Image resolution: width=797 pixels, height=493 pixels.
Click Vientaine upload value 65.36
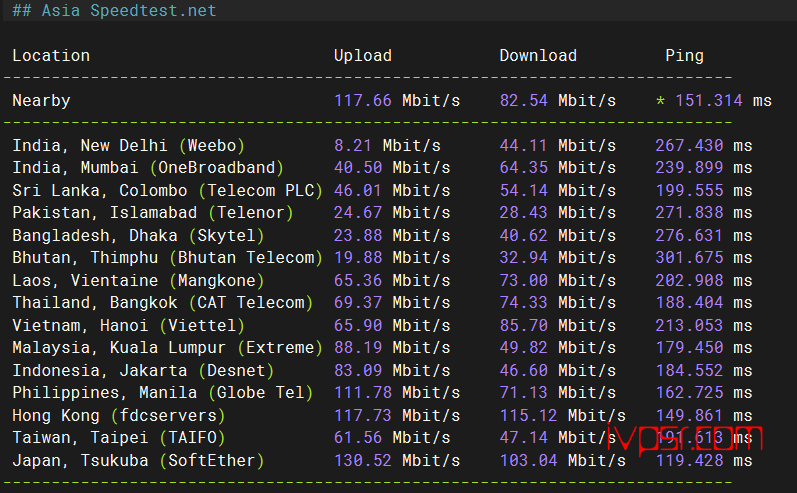[357, 280]
